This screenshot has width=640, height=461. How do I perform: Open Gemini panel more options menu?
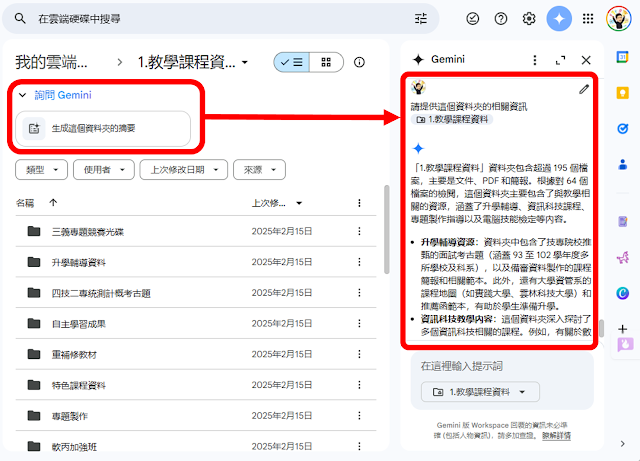pos(535,60)
